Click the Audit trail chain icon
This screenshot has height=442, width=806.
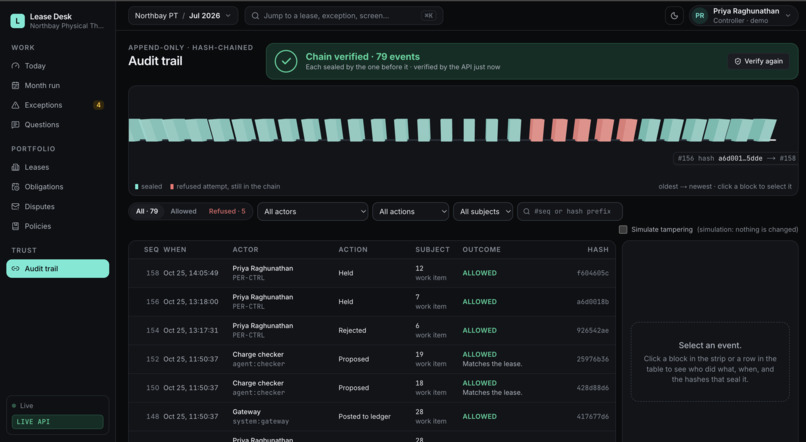pyautogui.click(x=15, y=268)
